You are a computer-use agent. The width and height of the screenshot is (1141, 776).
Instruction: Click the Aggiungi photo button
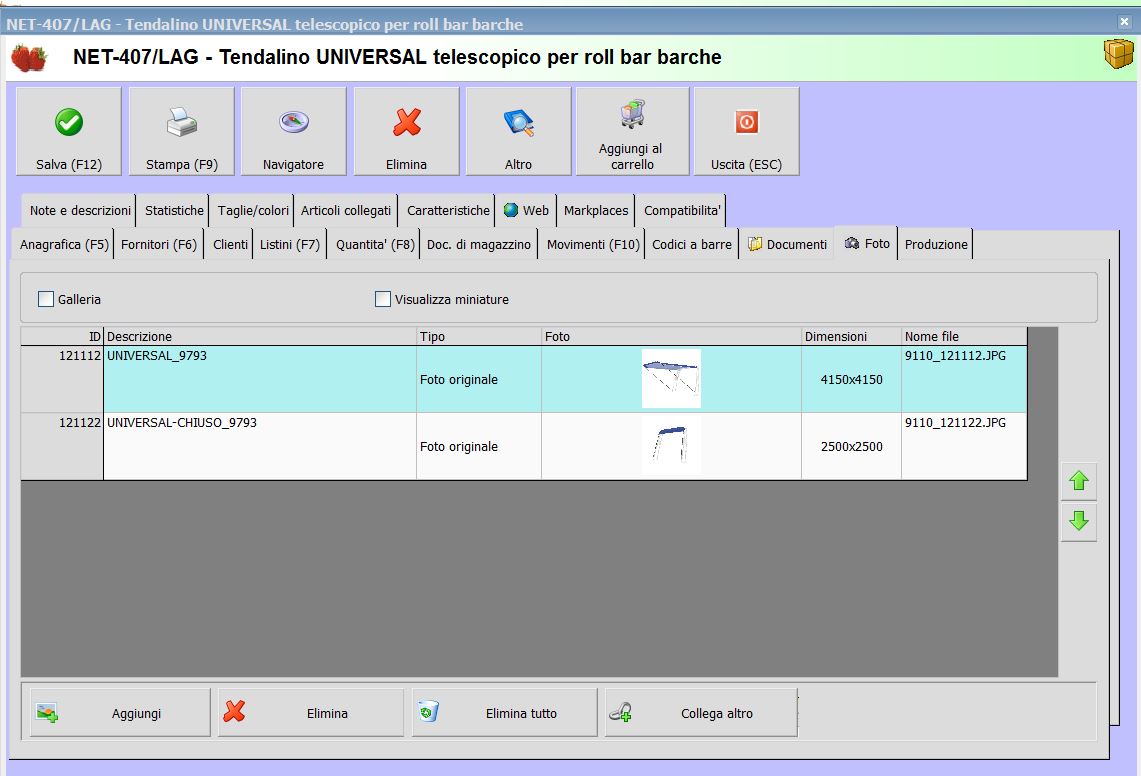[x=120, y=713]
